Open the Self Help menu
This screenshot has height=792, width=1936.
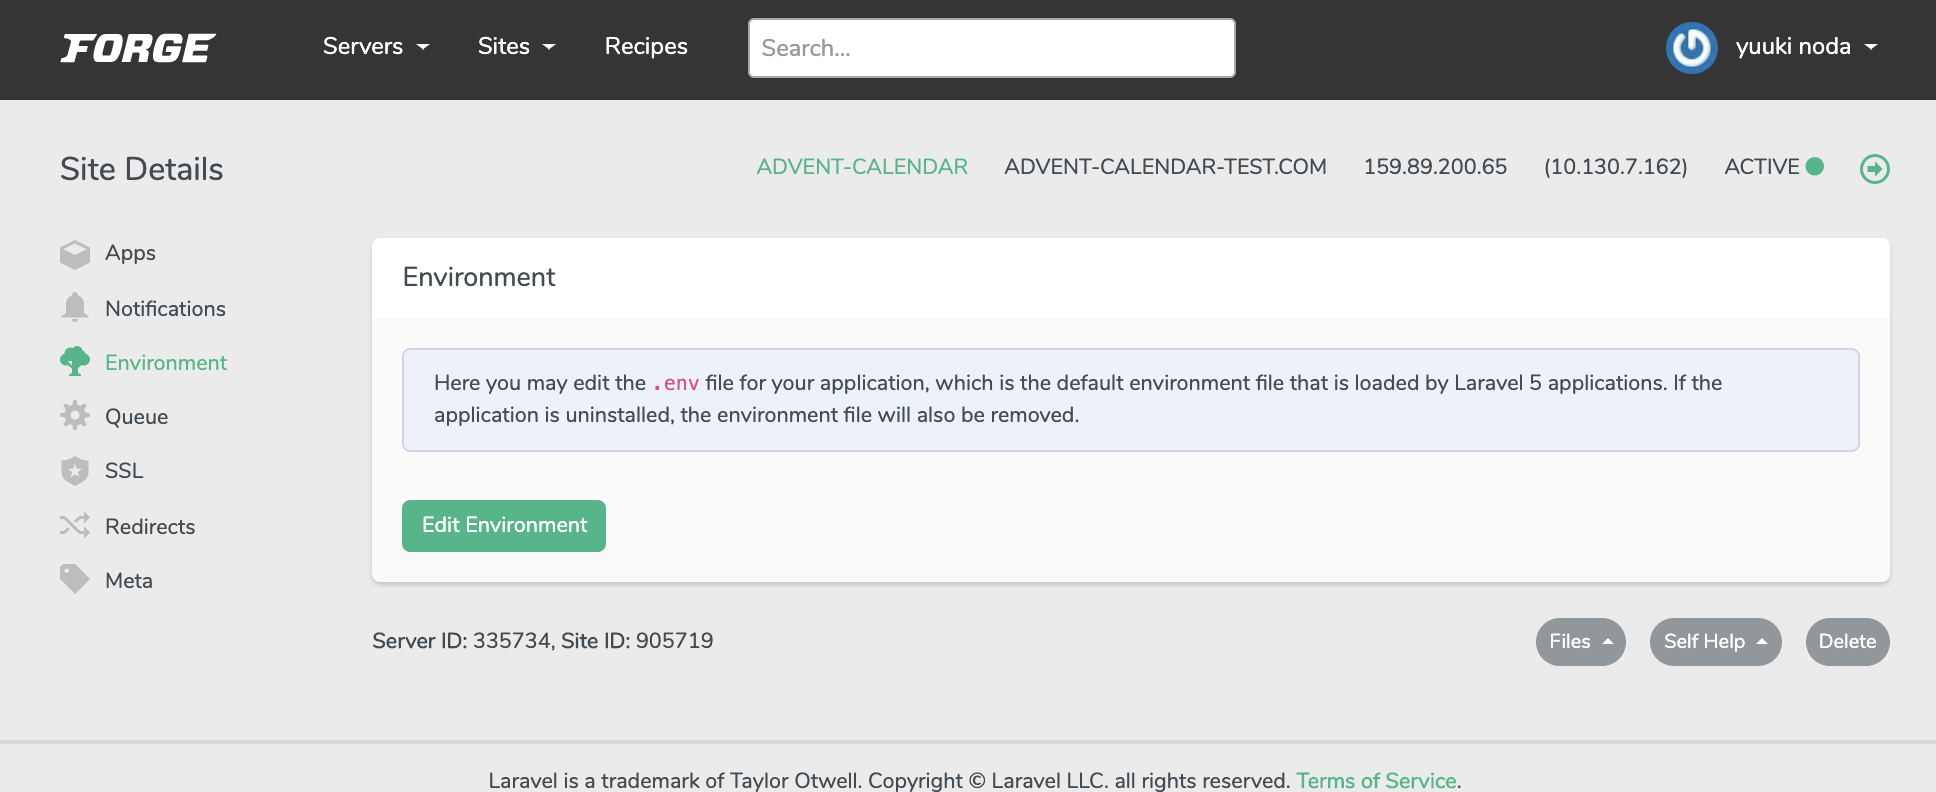[x=1716, y=642]
